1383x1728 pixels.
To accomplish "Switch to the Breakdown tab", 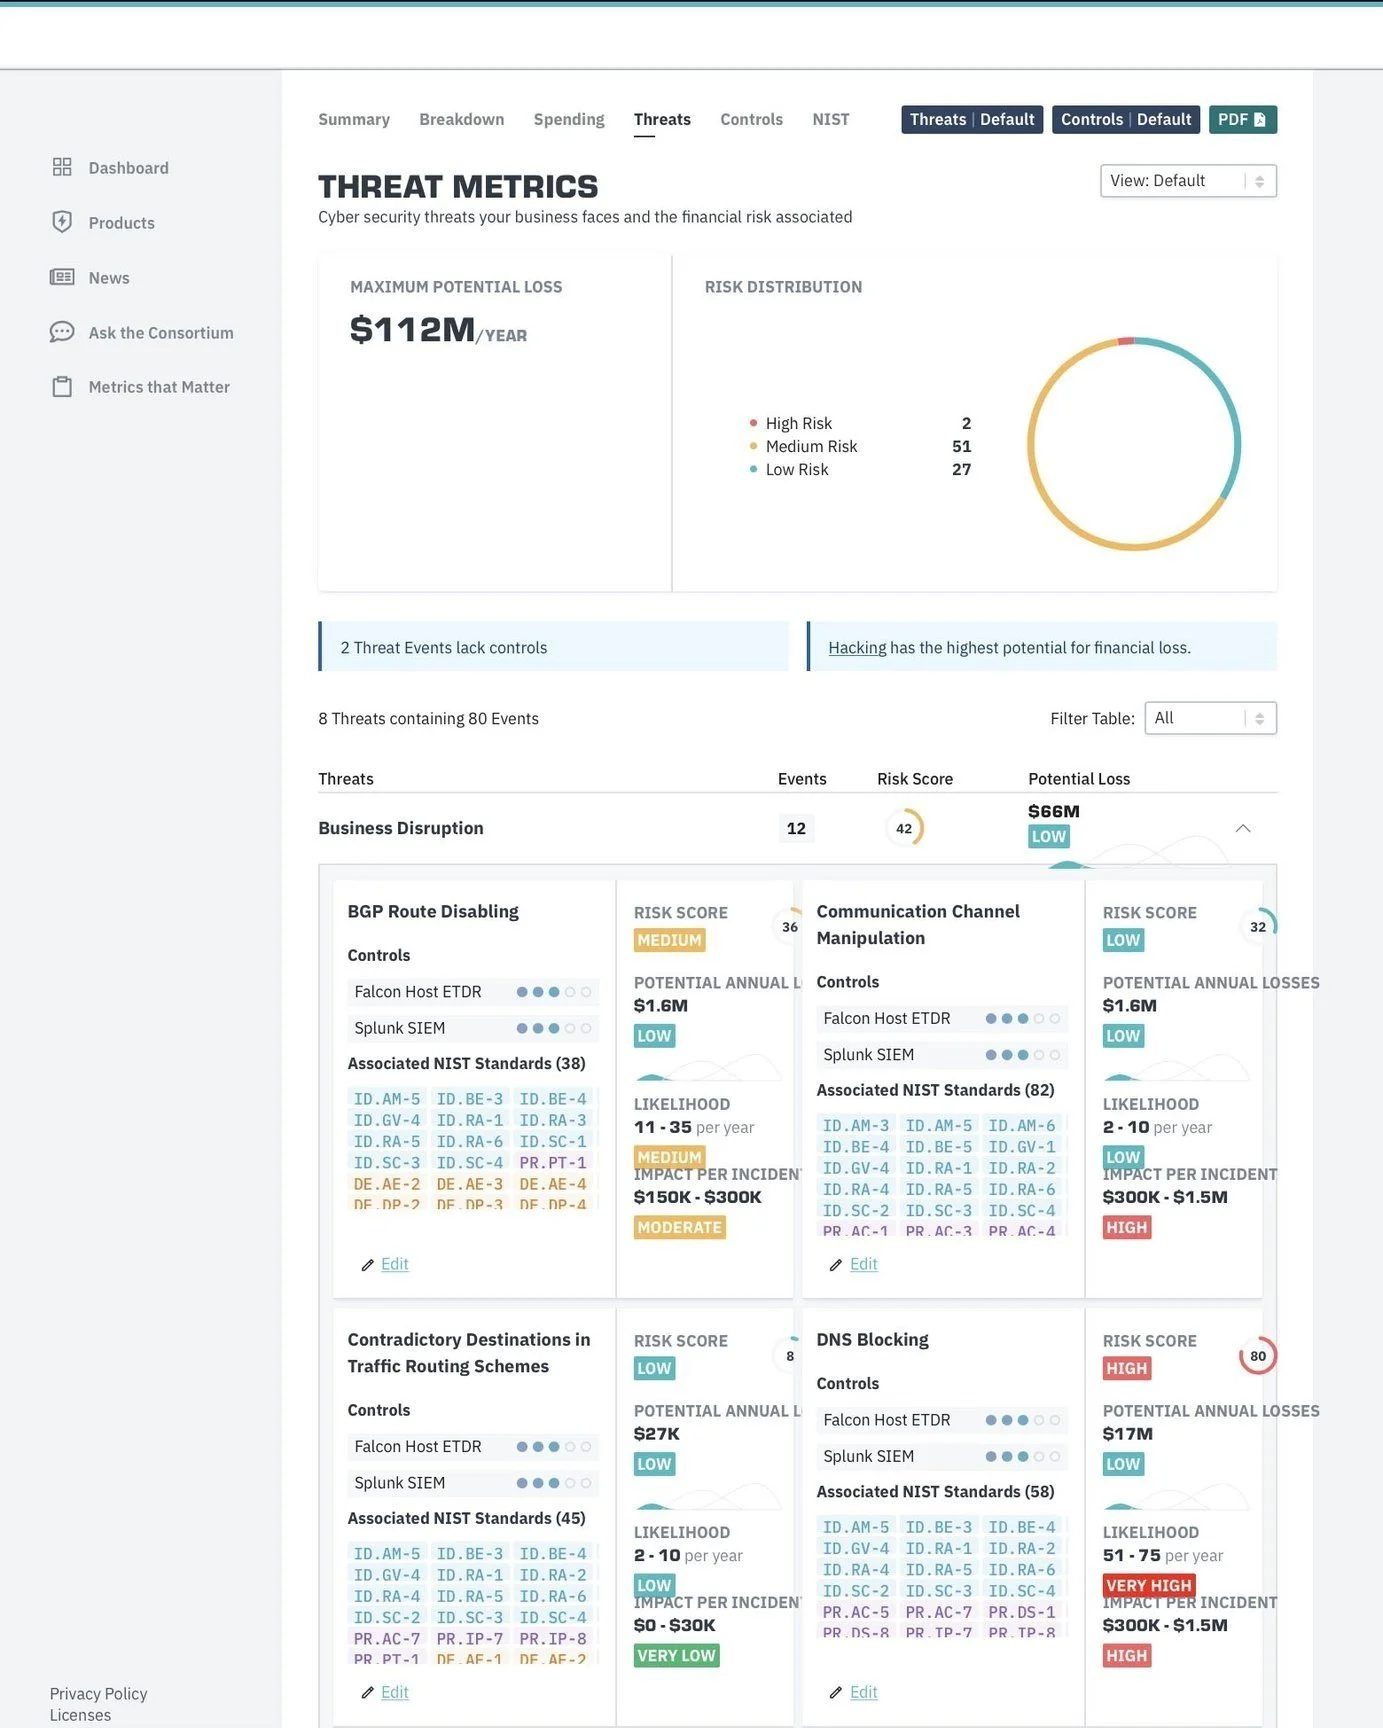I will (x=462, y=119).
